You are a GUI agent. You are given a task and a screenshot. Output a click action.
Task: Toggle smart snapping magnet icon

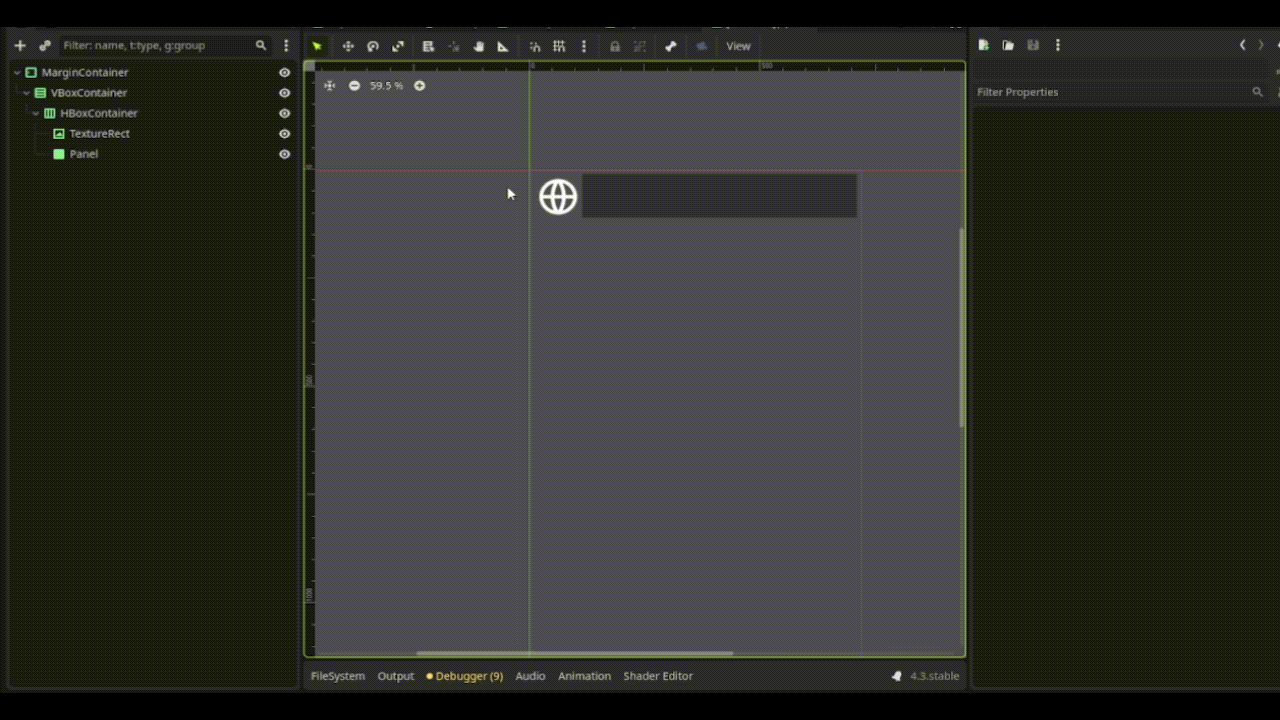click(x=535, y=46)
